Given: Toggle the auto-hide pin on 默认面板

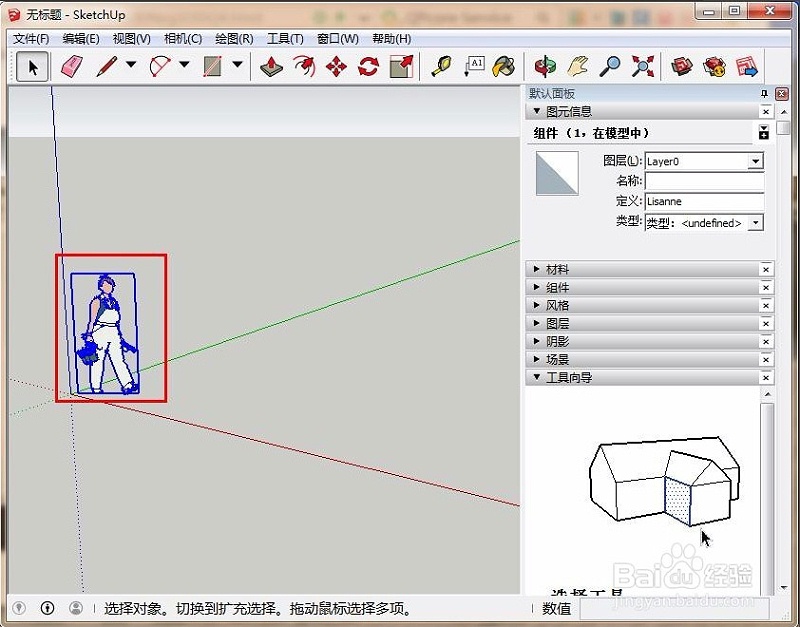Looking at the screenshot, I should [764, 93].
